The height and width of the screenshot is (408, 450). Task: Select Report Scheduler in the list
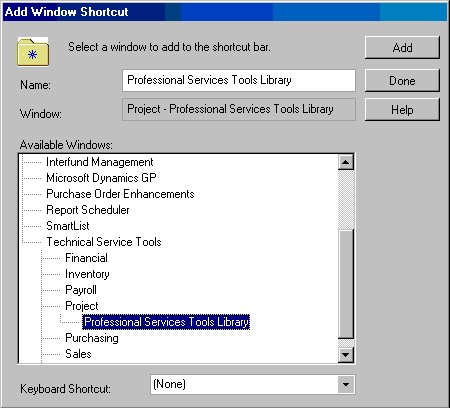(x=88, y=210)
